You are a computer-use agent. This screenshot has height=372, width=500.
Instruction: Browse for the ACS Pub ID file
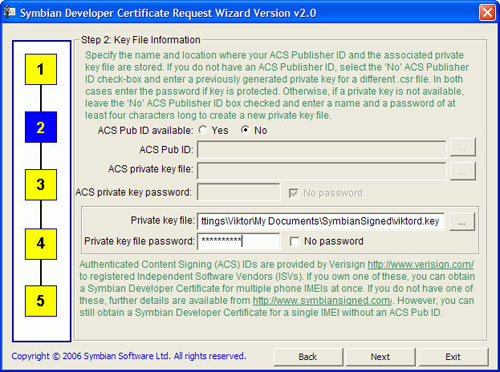462,148
